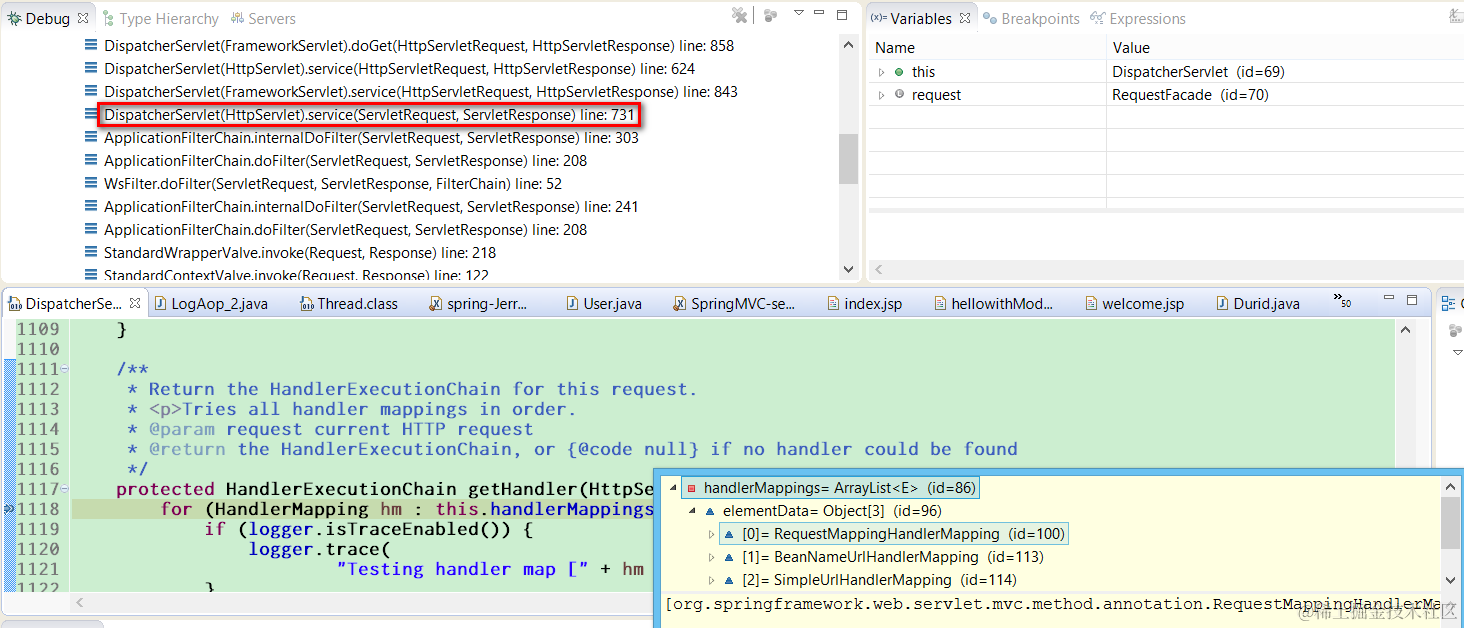Click the Debug view vertical scrollbar thumb
The height and width of the screenshot is (628, 1464).
click(x=849, y=158)
